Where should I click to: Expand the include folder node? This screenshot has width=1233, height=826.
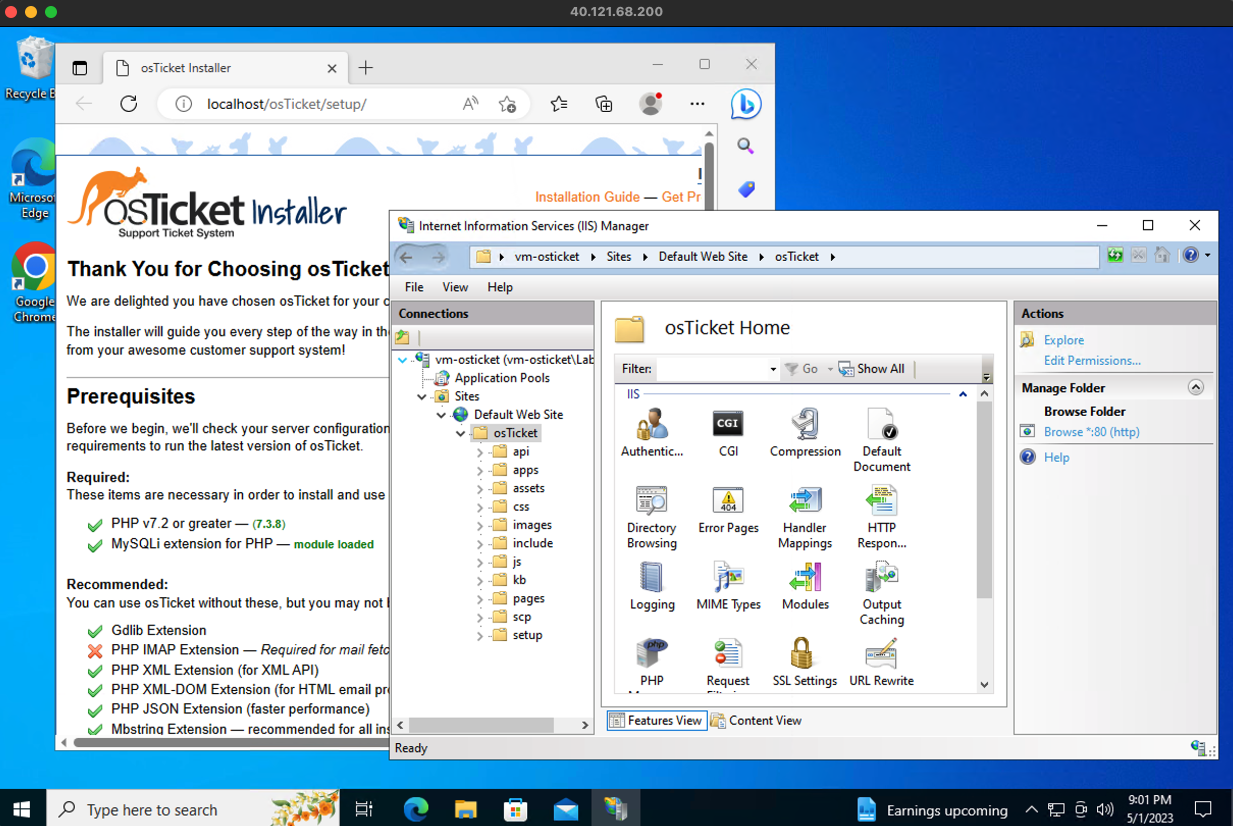coord(480,544)
